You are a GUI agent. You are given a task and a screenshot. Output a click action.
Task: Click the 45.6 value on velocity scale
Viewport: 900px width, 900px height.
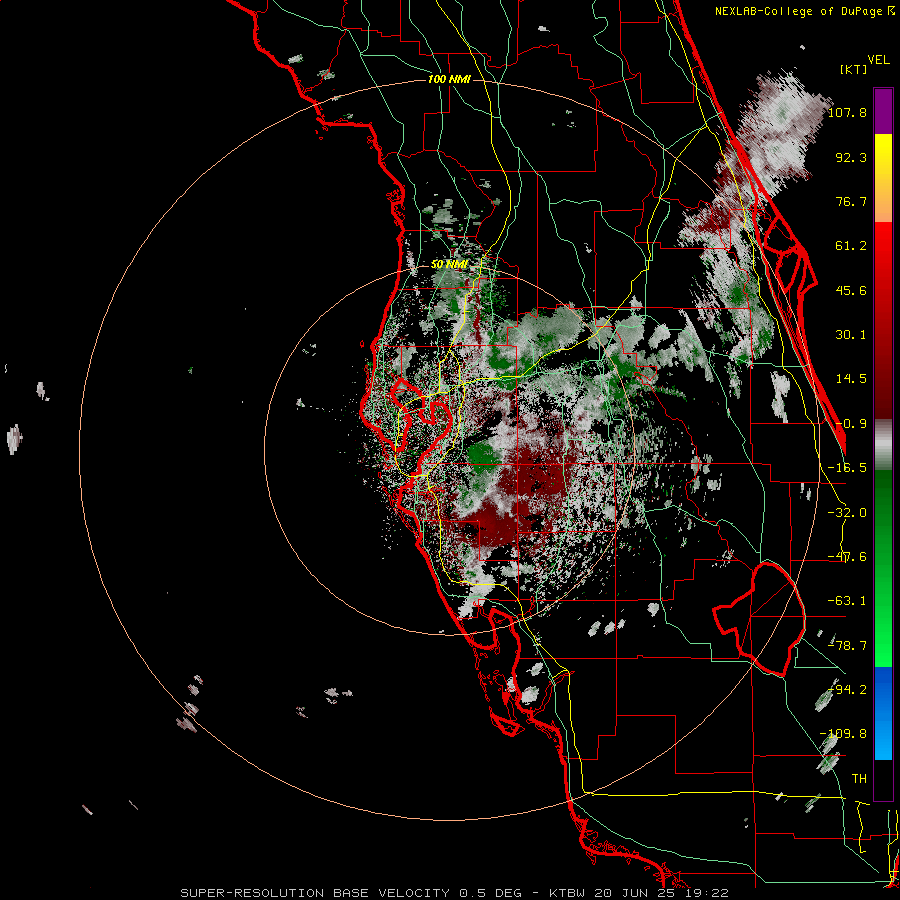851,290
